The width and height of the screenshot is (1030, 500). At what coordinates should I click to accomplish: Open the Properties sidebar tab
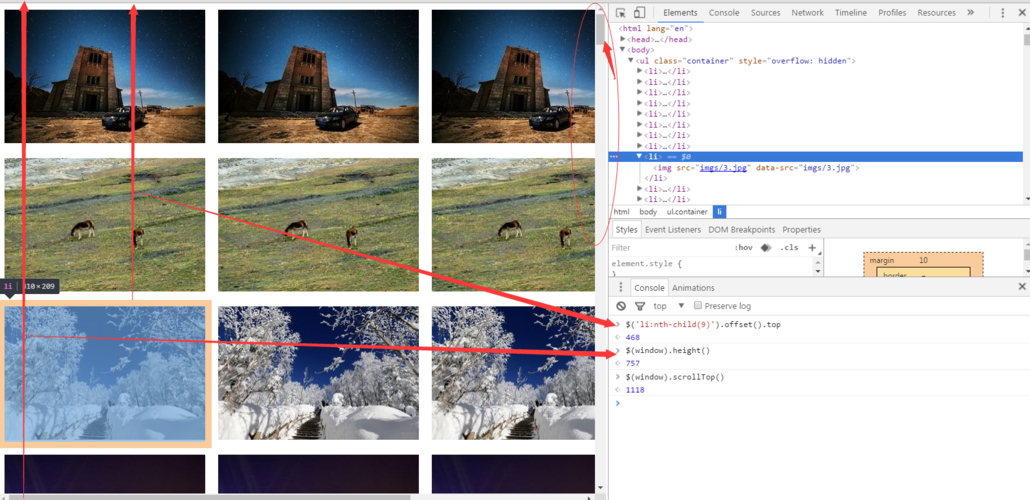tap(801, 229)
